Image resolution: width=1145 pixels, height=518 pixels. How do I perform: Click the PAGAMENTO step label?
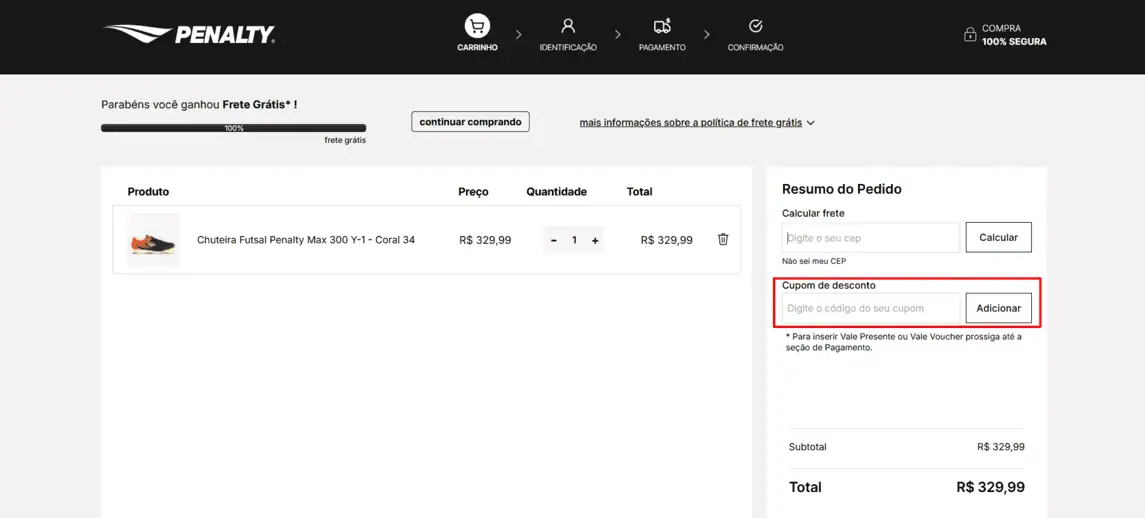[662, 47]
